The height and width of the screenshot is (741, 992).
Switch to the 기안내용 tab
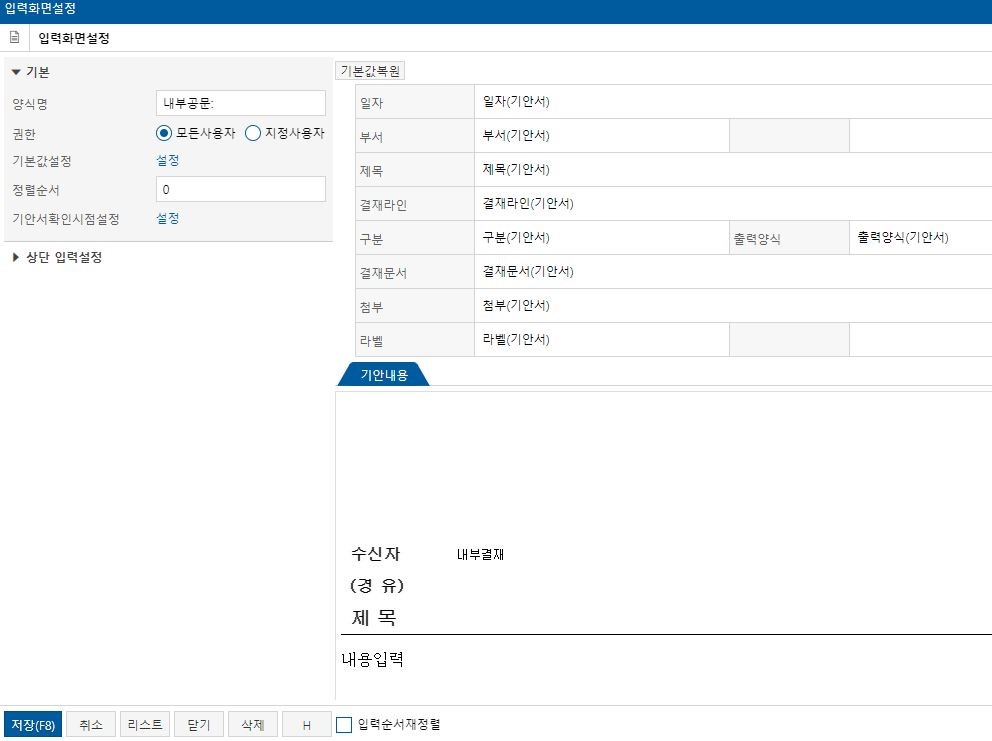tap(384, 375)
